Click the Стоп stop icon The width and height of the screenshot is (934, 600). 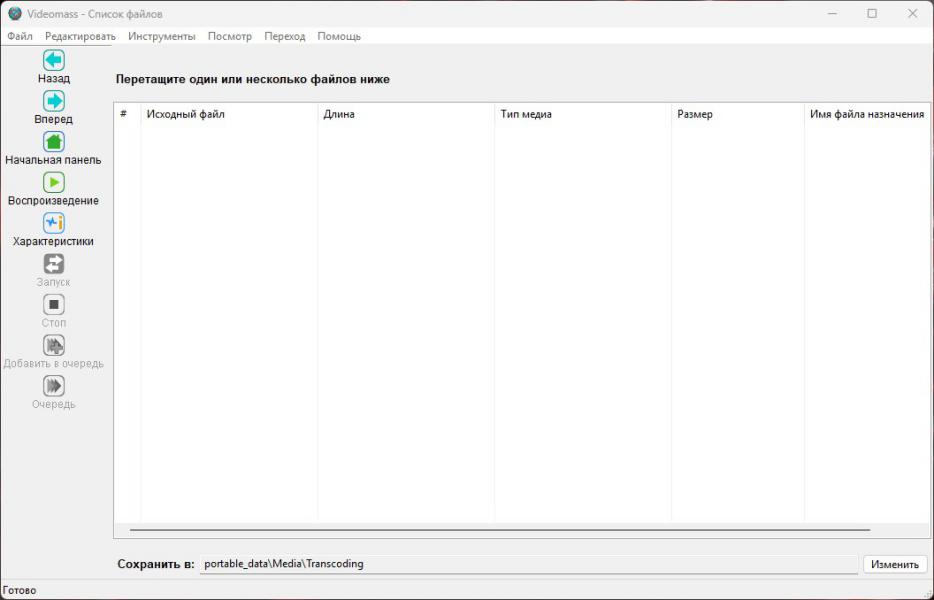tap(54, 304)
